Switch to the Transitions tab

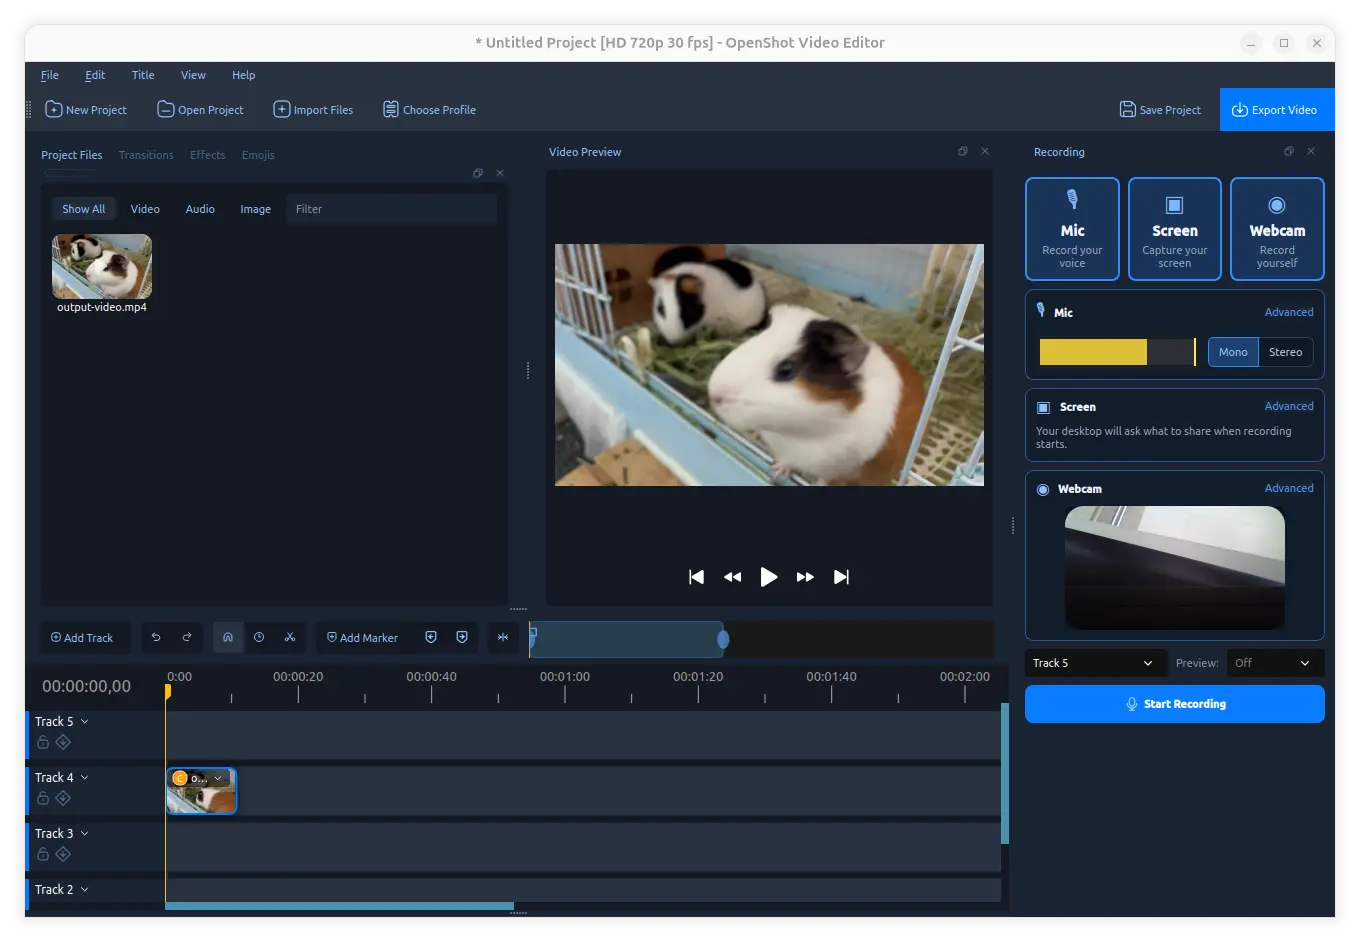[146, 155]
